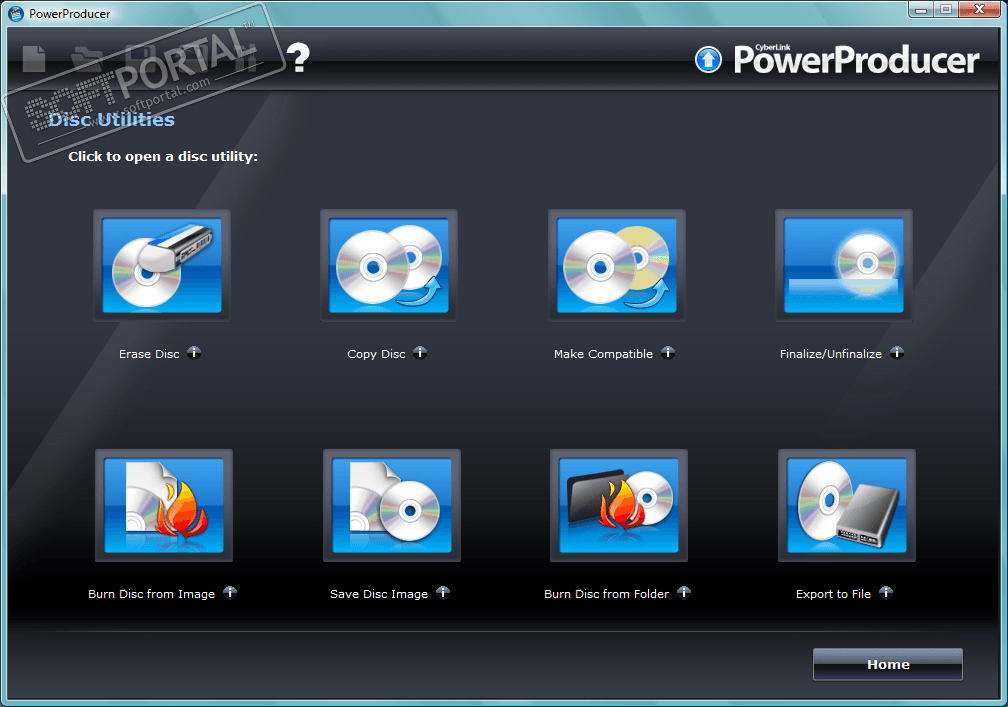Image resolution: width=1008 pixels, height=707 pixels.
Task: Click the Save Project floppy icon
Action: 140,58
